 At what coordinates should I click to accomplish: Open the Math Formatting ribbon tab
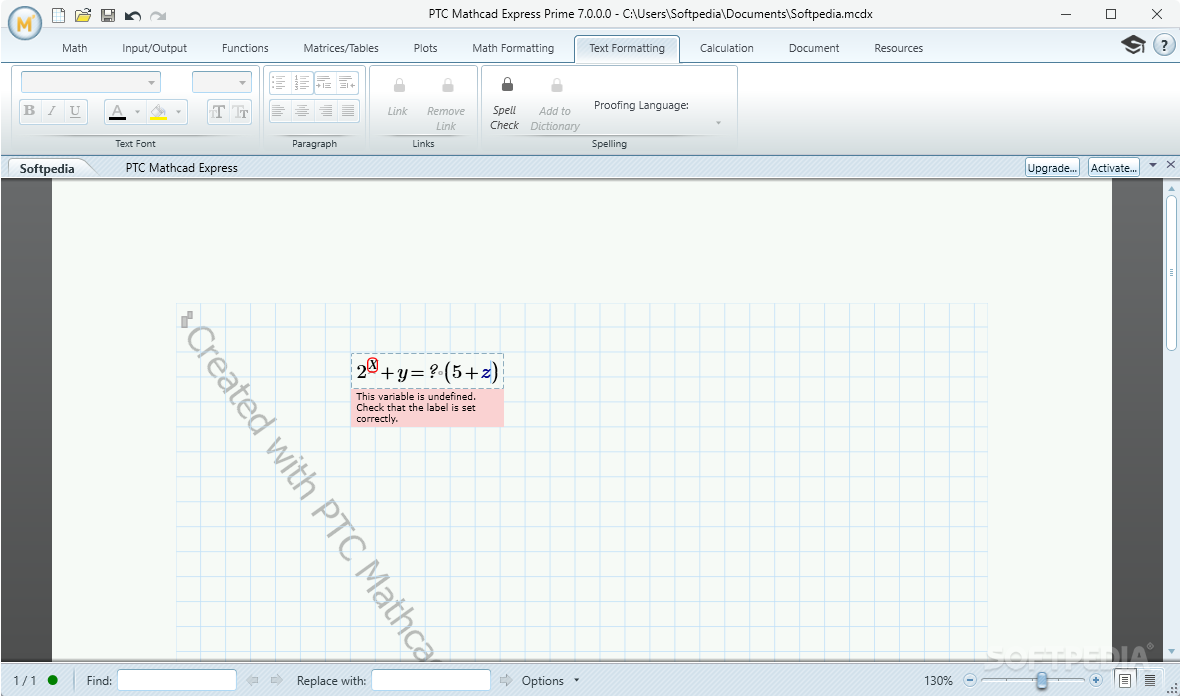pyautogui.click(x=513, y=48)
